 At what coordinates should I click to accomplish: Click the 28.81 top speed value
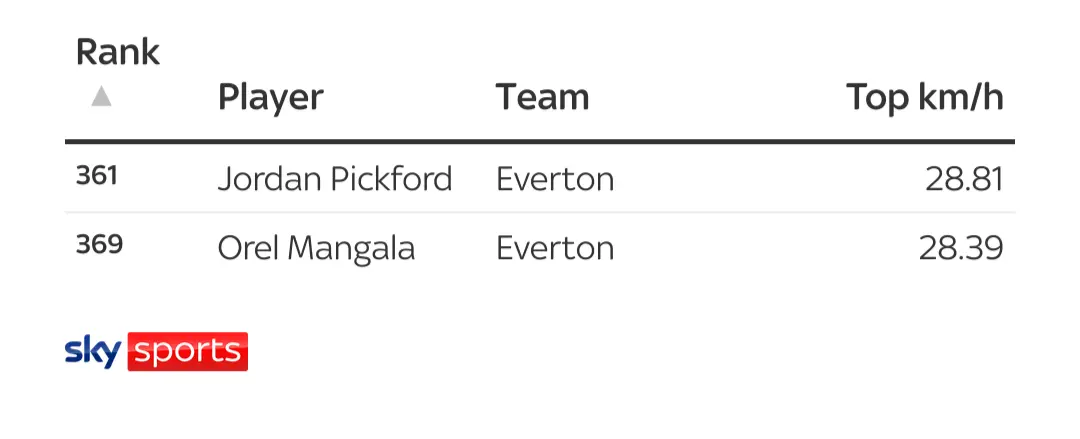(964, 179)
